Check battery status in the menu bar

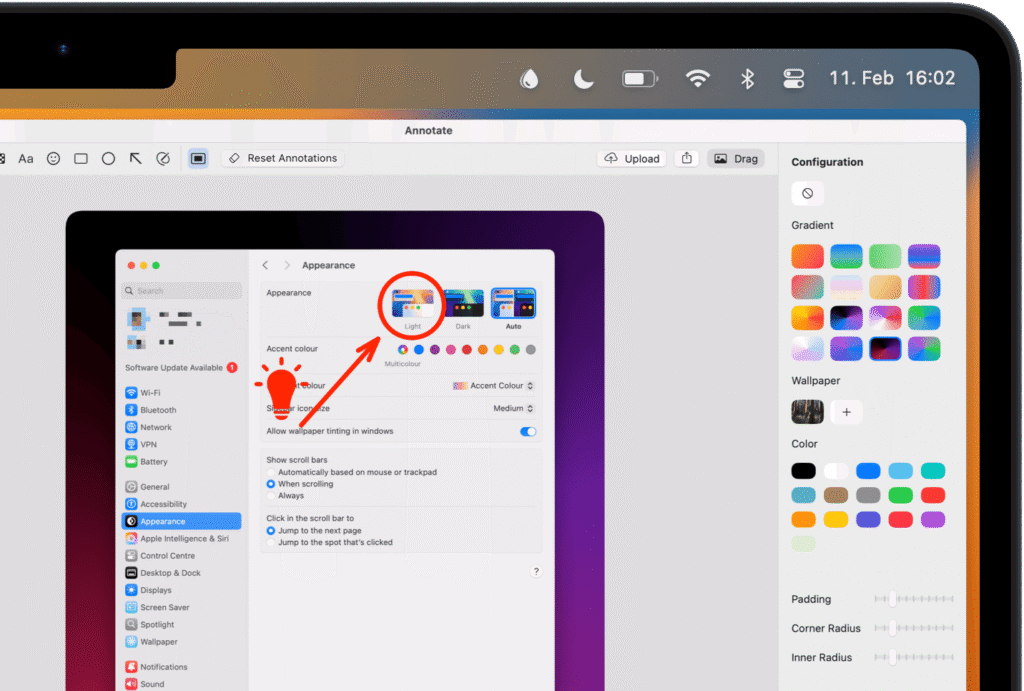point(640,79)
